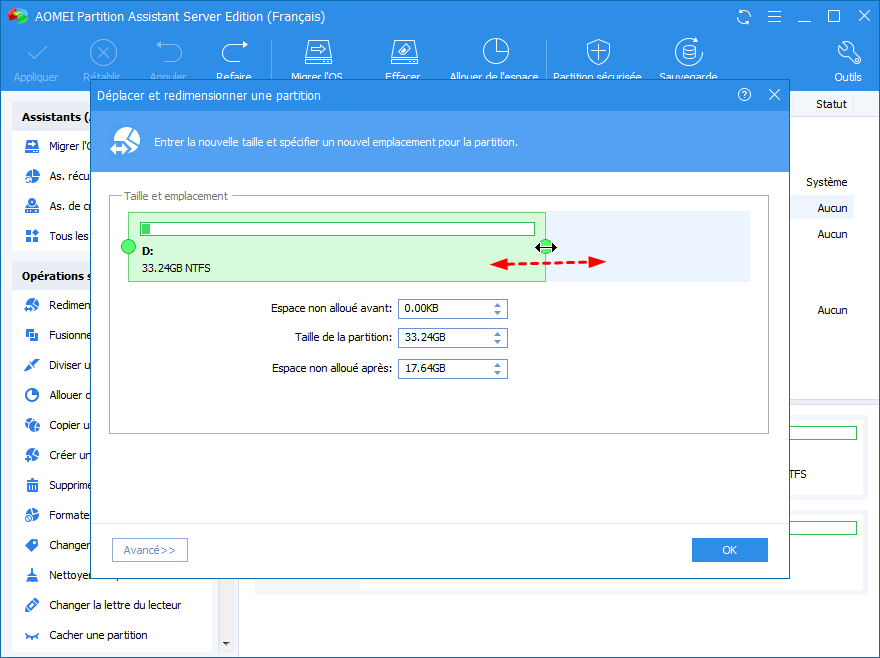Screen dimensions: 880x658
Task: Click the 33.24GB NTFS partition label
Action: [176, 268]
